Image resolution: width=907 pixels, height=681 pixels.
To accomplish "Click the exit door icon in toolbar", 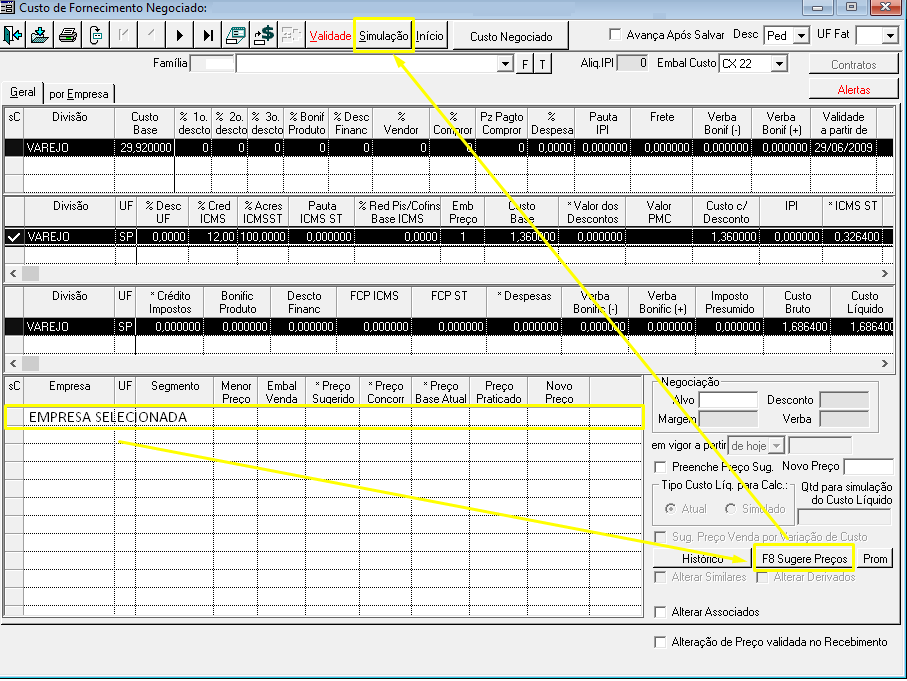I will point(13,35).
